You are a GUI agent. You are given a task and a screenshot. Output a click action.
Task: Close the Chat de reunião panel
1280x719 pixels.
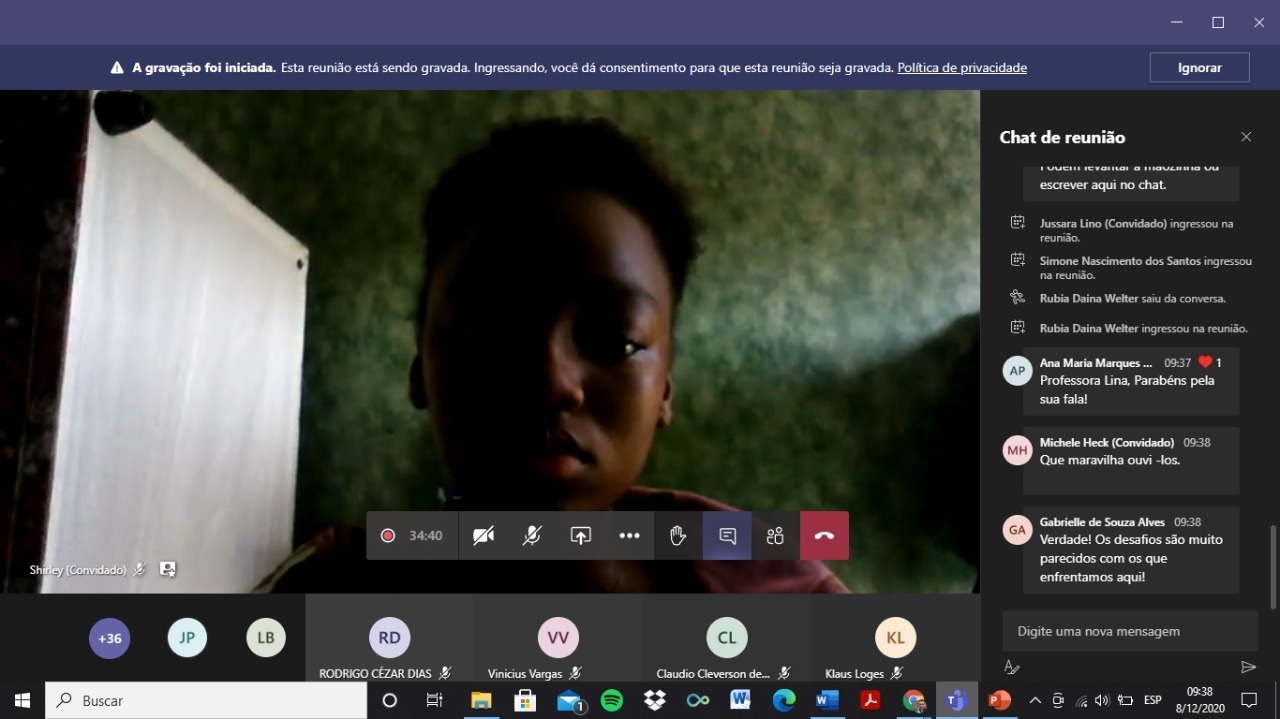1246,137
